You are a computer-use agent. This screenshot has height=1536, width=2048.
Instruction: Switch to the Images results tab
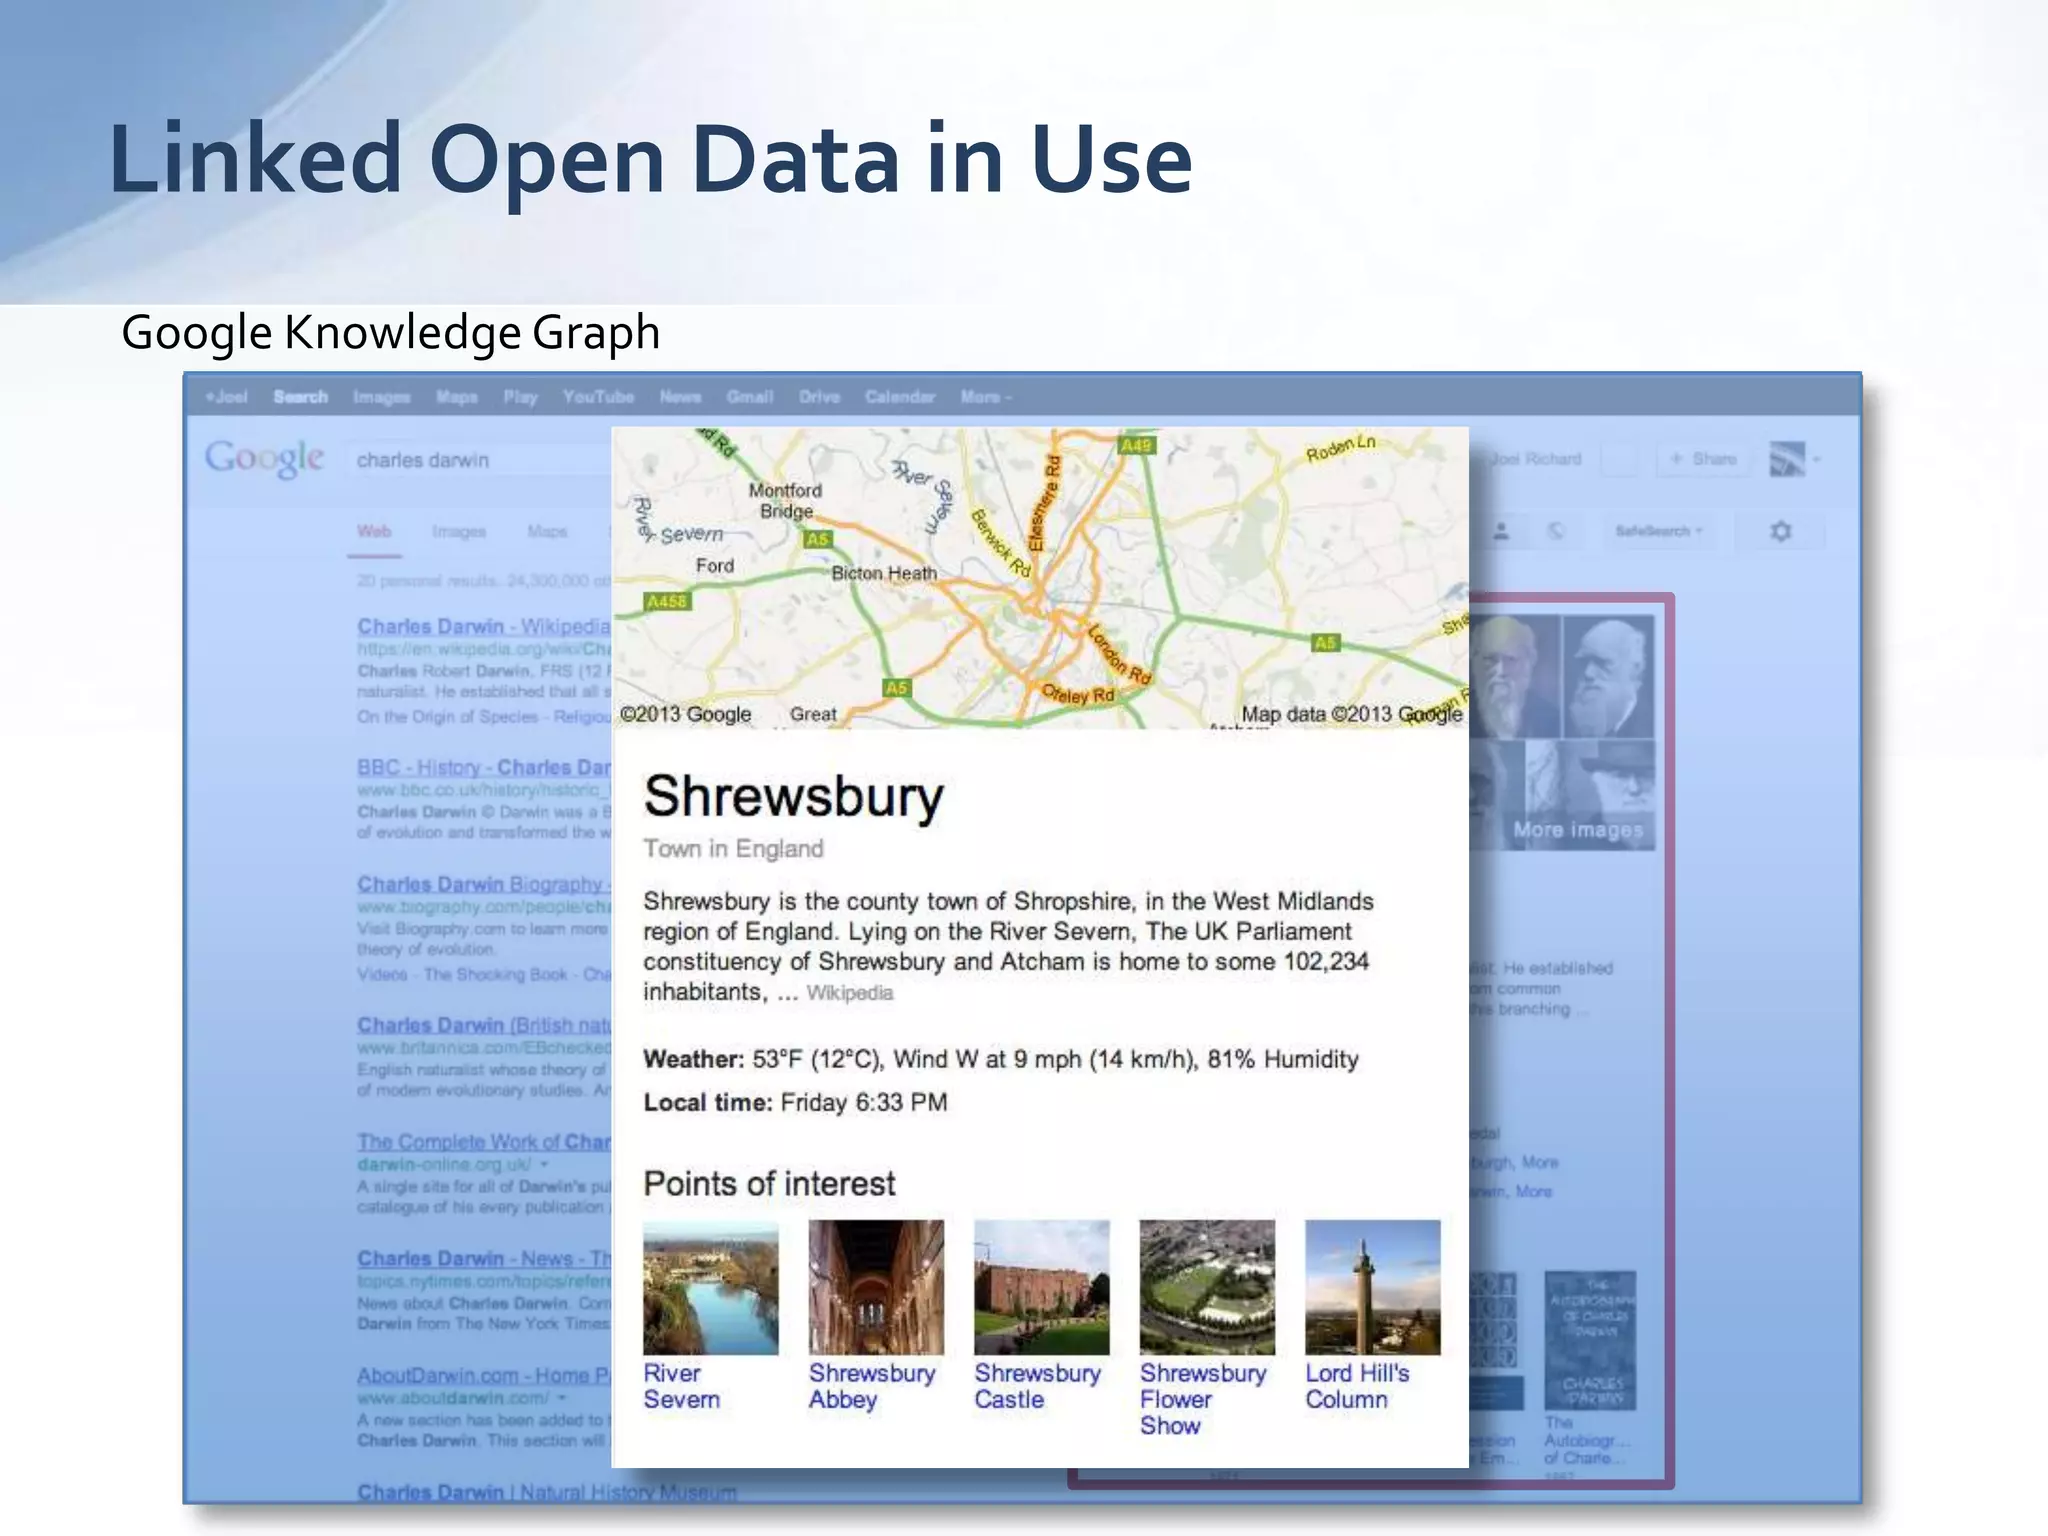click(x=459, y=532)
